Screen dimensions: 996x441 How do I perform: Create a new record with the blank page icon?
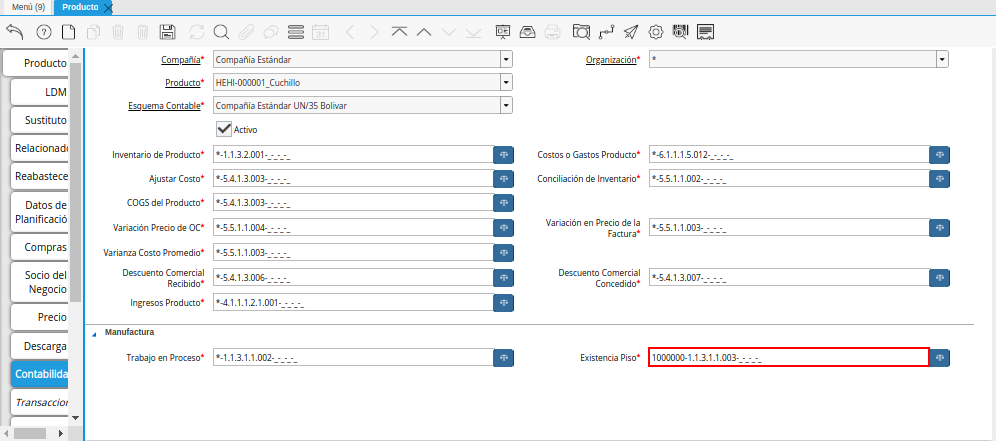[x=68, y=32]
